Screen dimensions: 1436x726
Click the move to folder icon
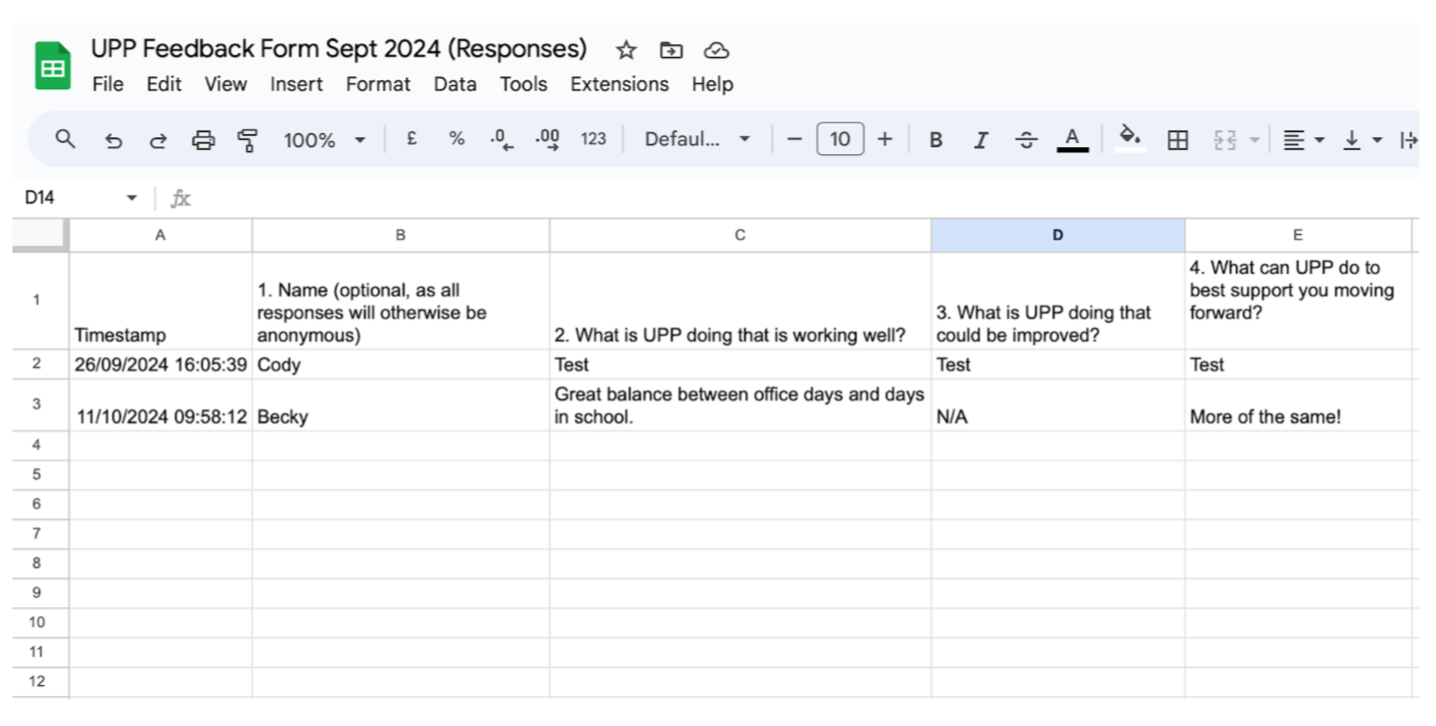click(x=671, y=50)
